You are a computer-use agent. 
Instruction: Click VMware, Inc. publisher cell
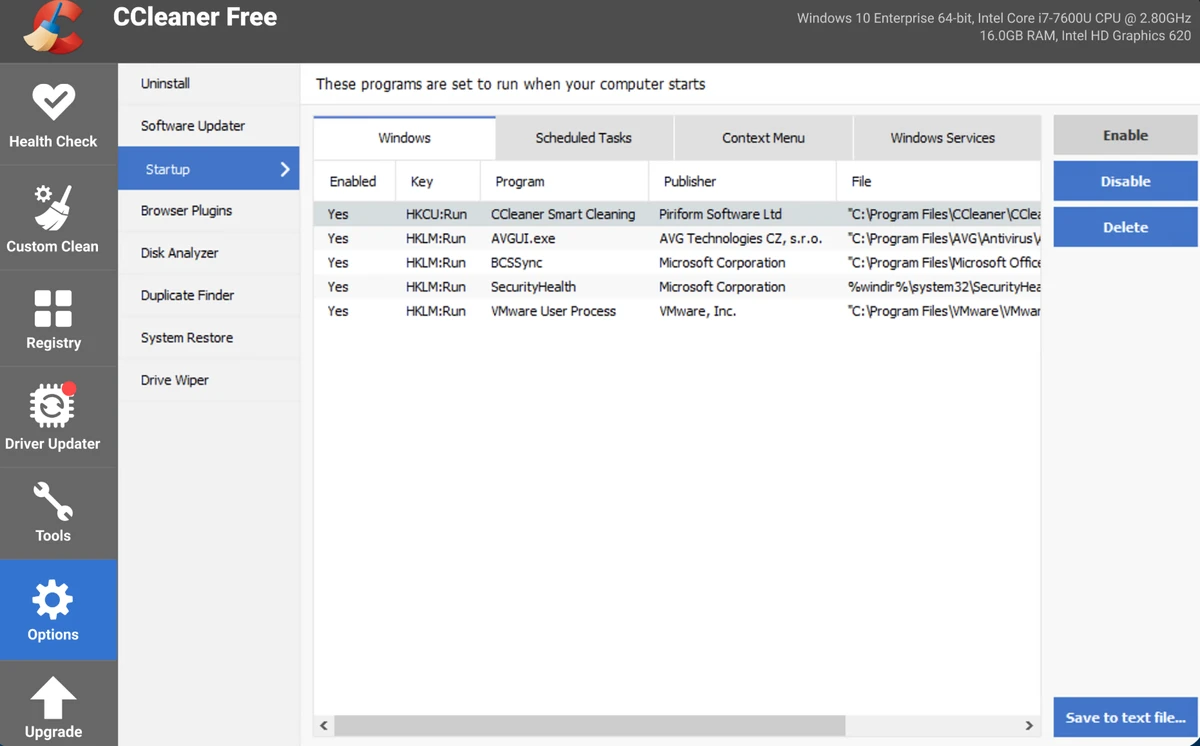(x=697, y=311)
